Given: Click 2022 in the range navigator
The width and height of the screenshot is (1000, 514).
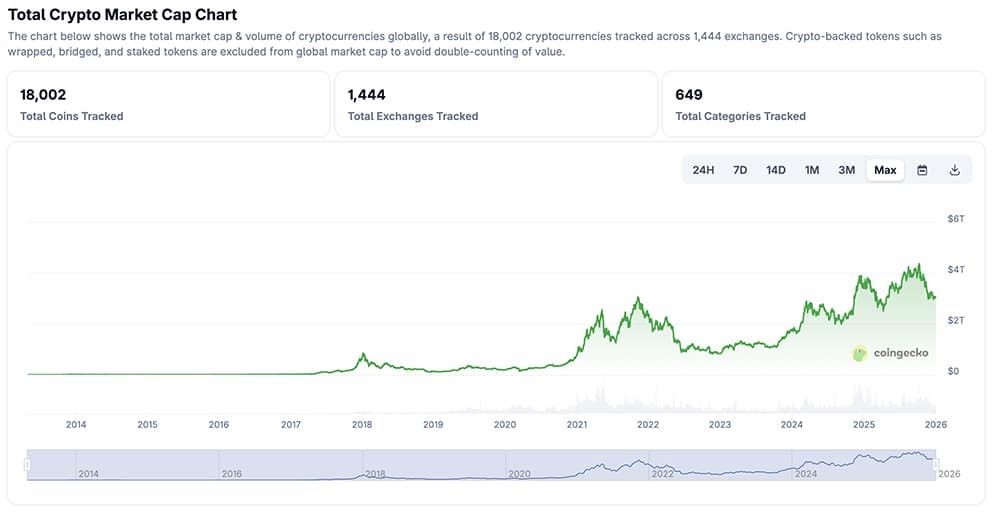Looking at the screenshot, I should tap(662, 473).
